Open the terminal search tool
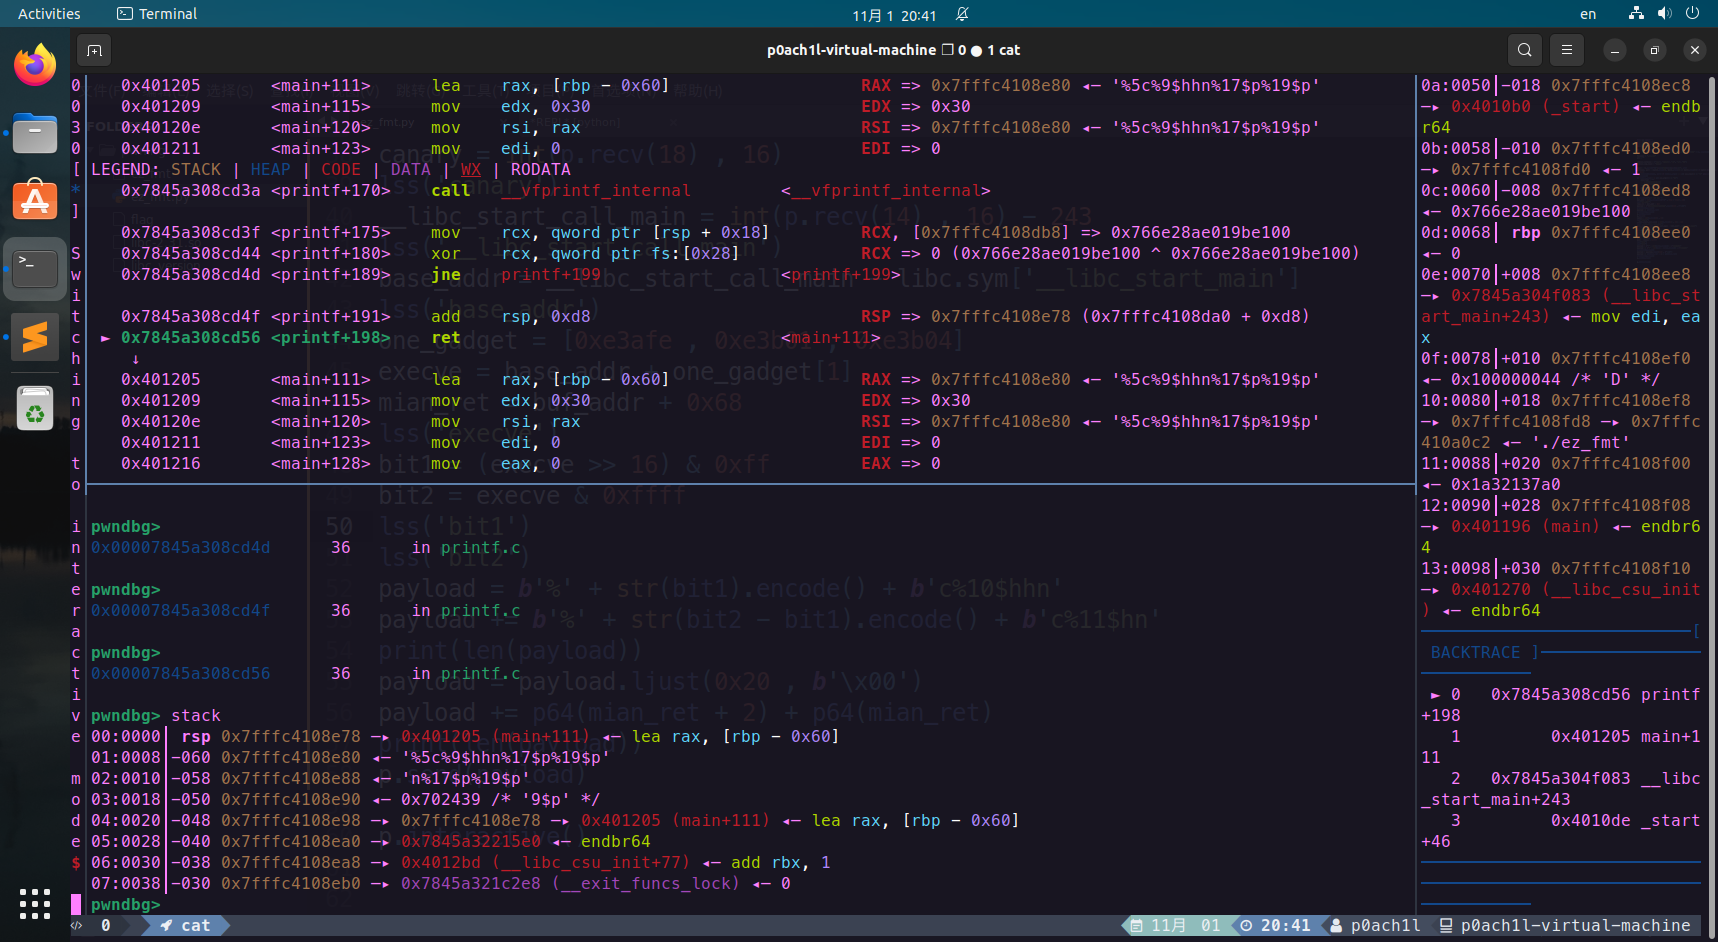Viewport: 1718px width, 942px height. point(1524,50)
